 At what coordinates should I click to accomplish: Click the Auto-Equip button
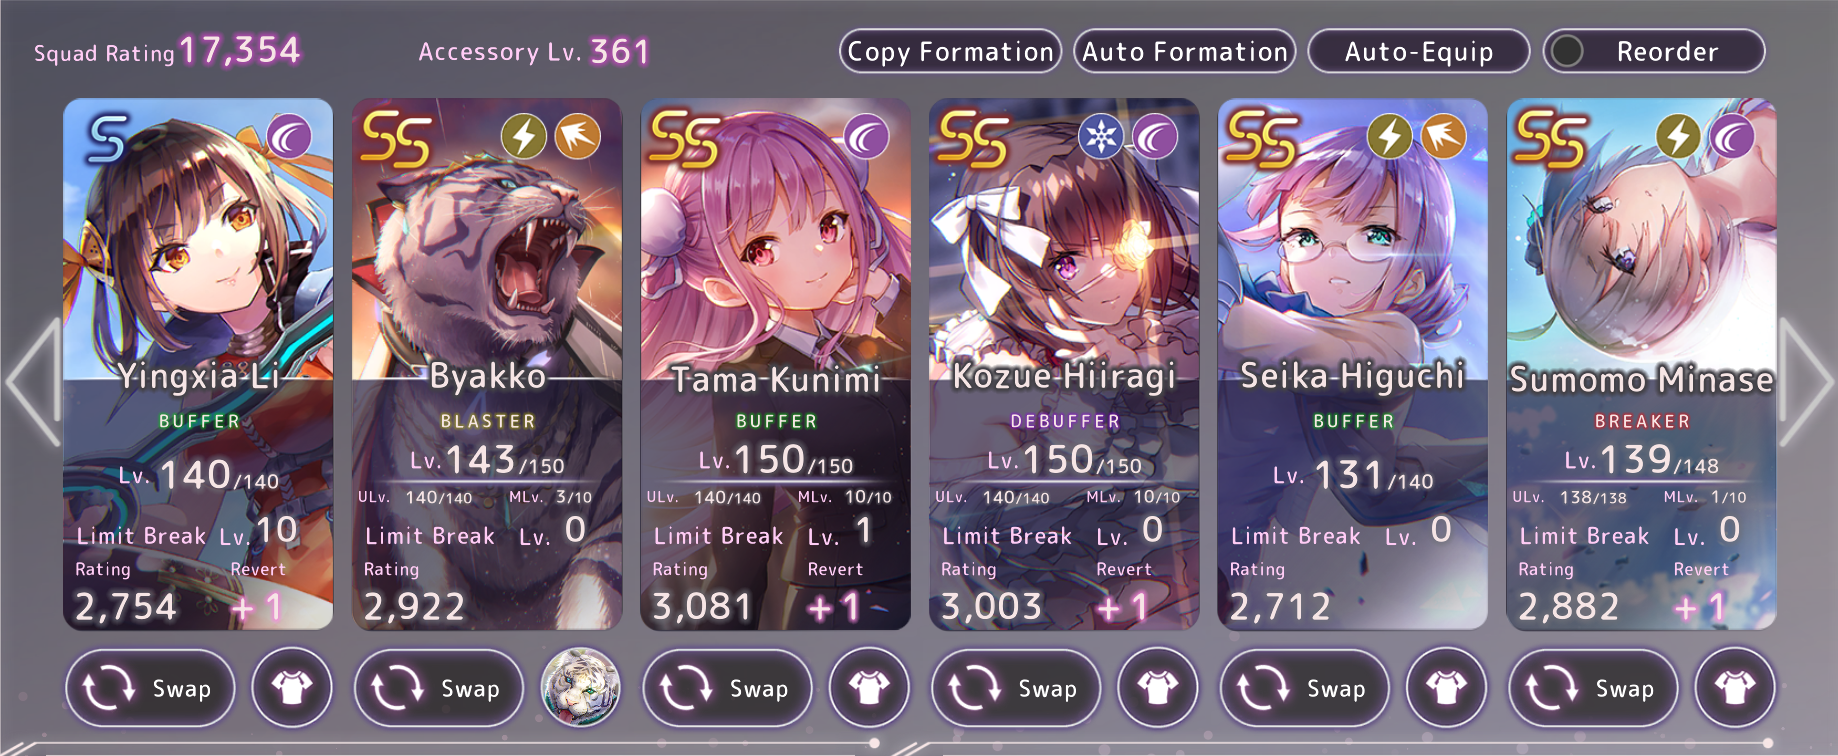pos(1419,51)
